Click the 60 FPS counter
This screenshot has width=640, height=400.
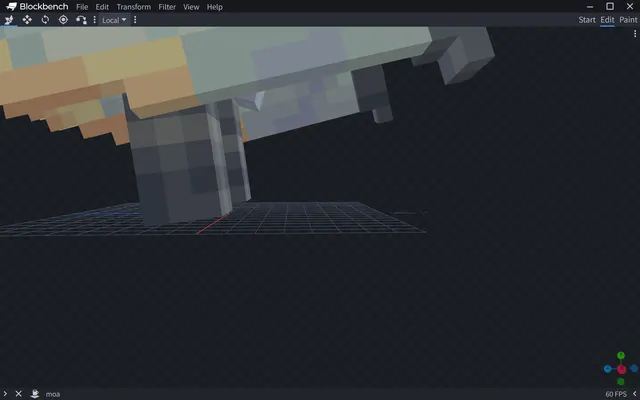616,394
